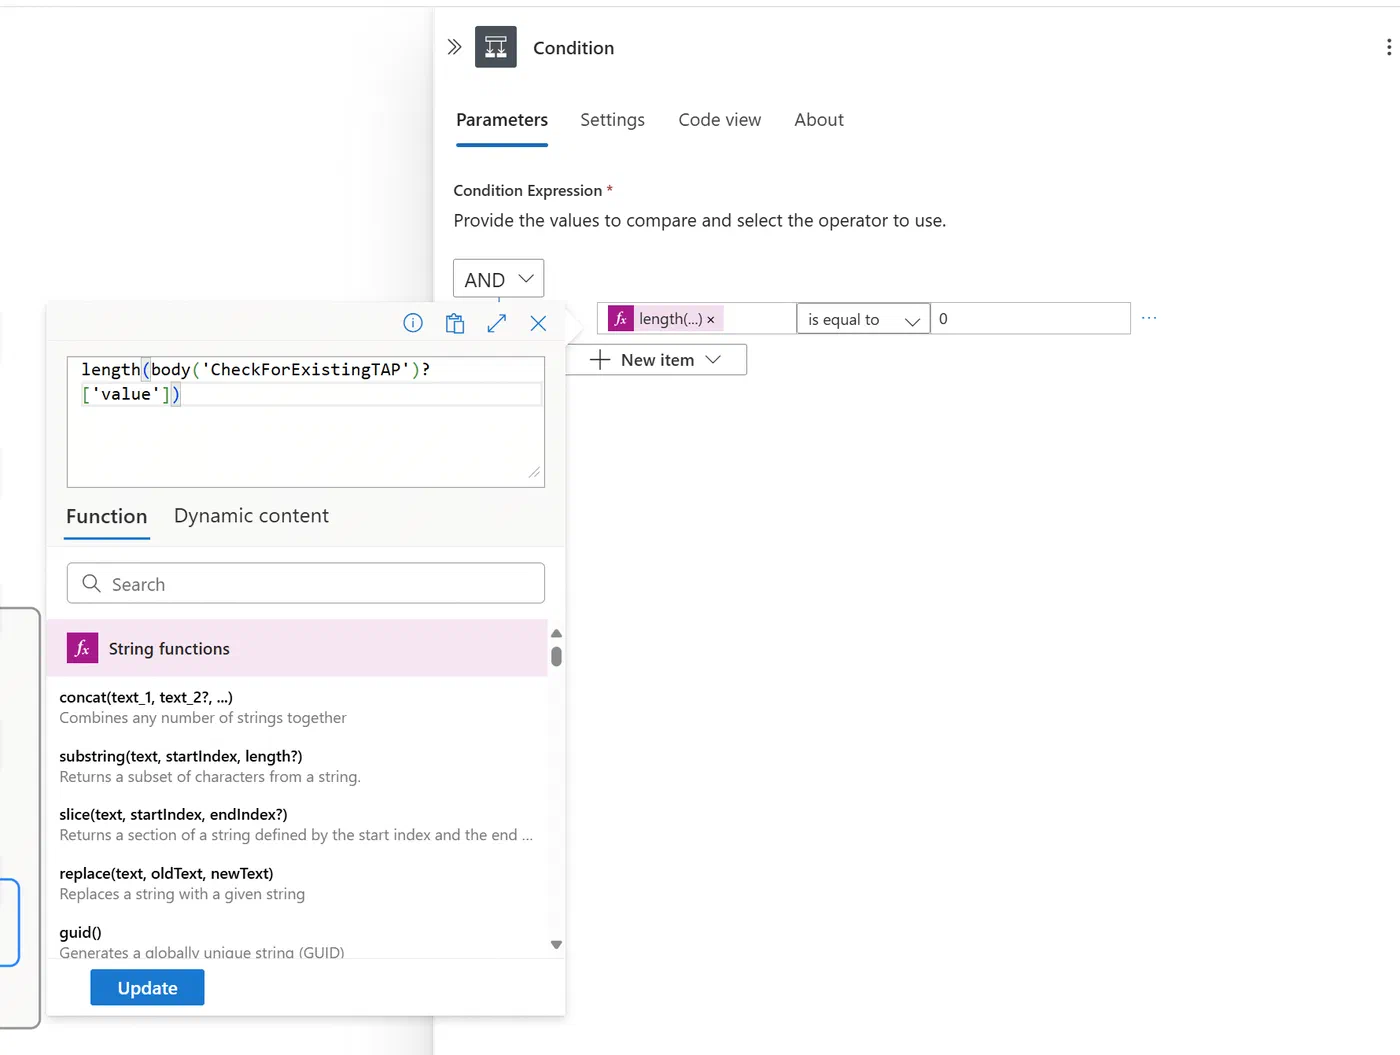Click the String functions fx icon
Viewport: 1400px width, 1055px height.
[82, 648]
